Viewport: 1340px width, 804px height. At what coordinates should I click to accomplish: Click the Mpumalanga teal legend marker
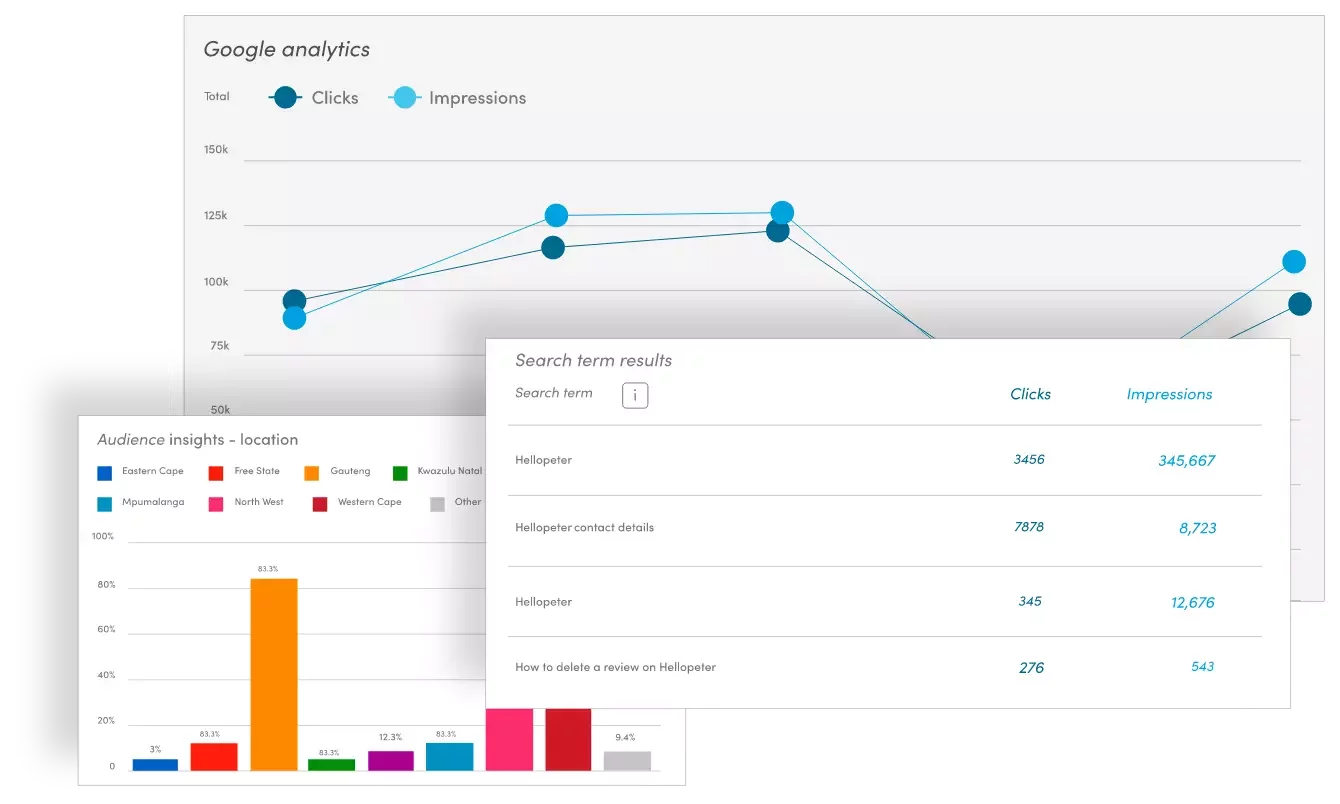click(105, 502)
